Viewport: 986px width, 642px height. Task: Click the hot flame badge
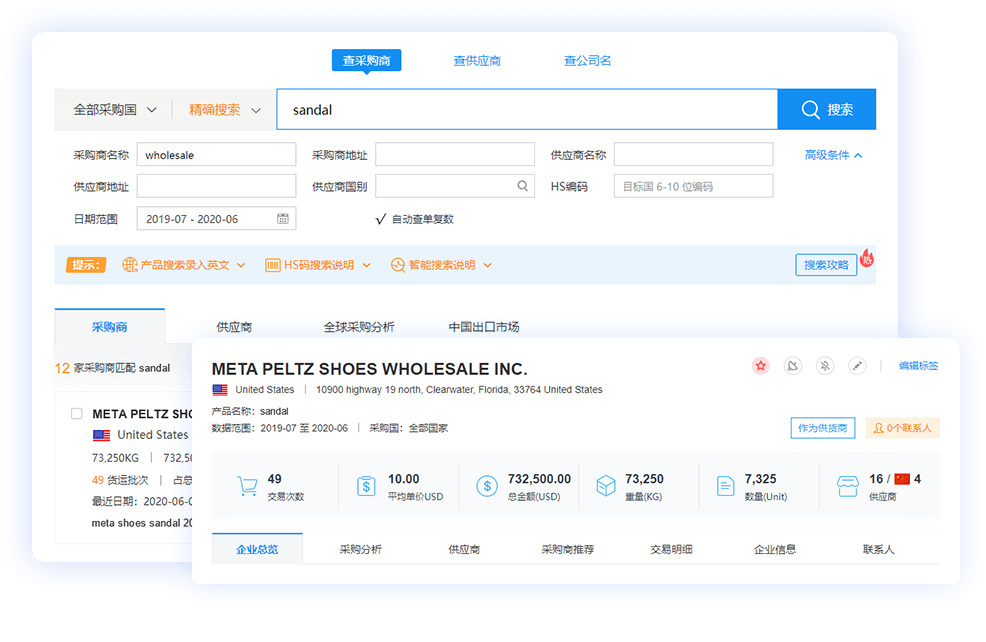(x=867, y=257)
